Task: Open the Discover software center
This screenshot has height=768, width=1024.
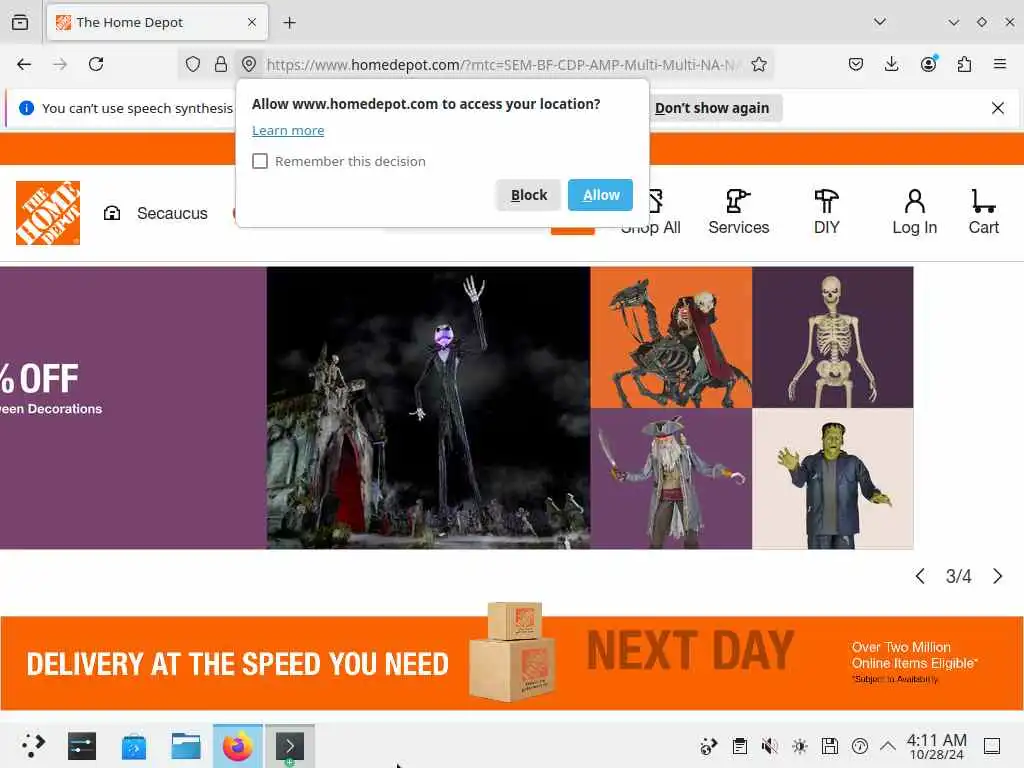Action: pyautogui.click(x=134, y=746)
